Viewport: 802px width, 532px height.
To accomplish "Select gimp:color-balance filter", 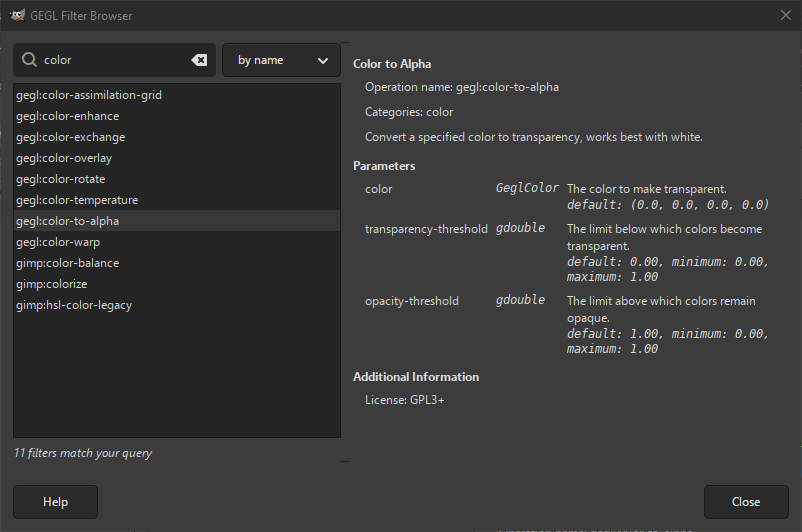I will coord(177,263).
